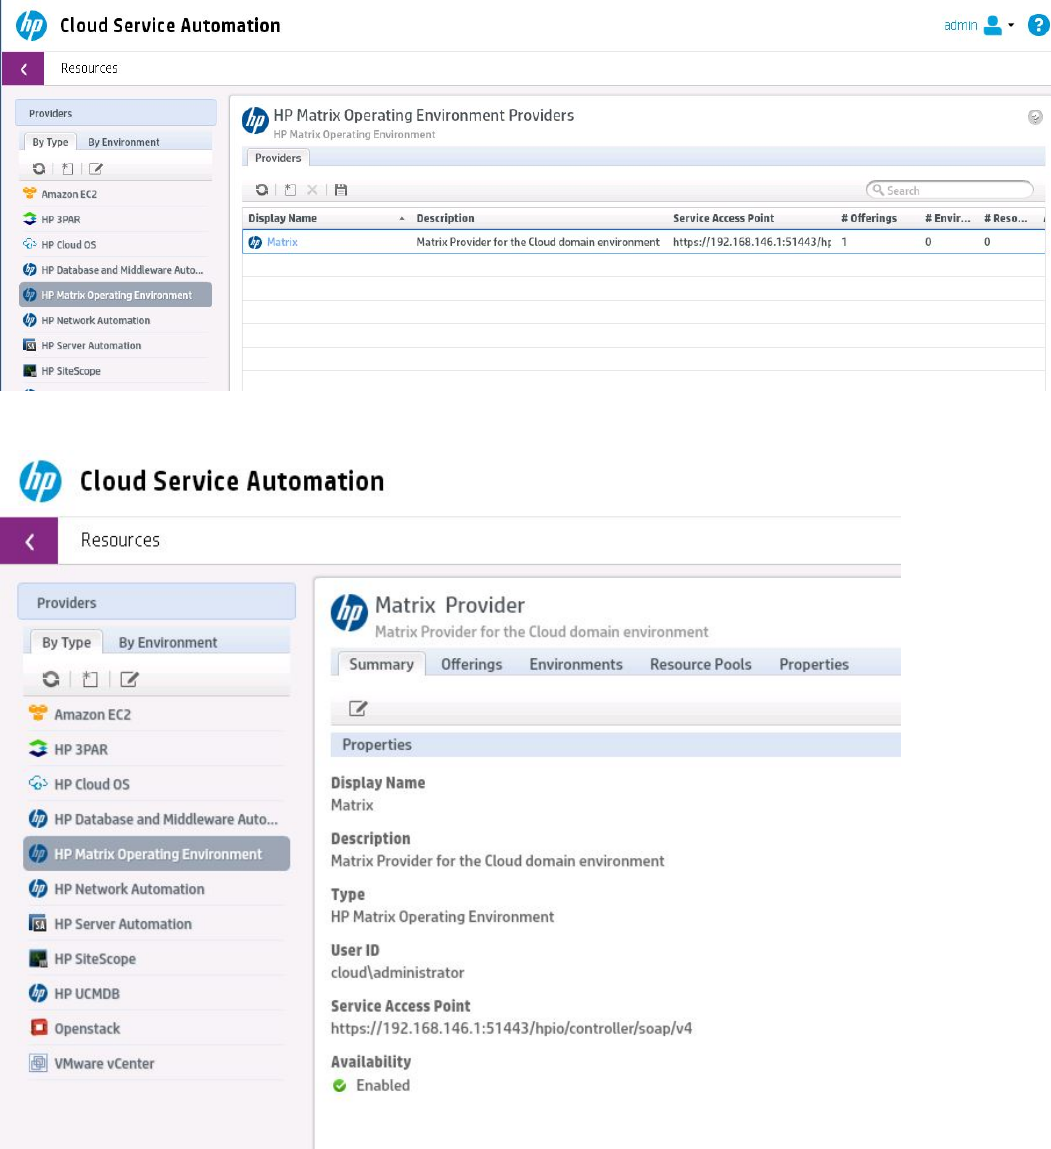
Task: Click the Properties section header bar in Summary
Action: click(616, 745)
